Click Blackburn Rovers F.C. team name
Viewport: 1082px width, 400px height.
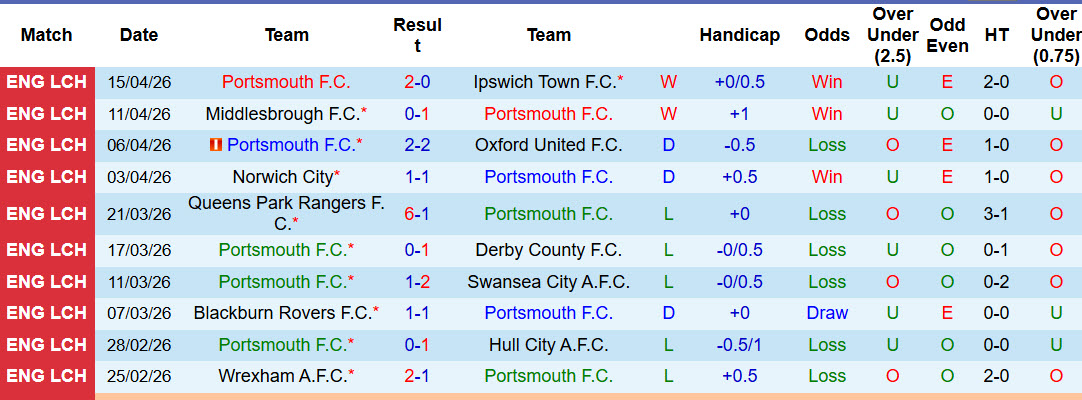[x=282, y=313]
